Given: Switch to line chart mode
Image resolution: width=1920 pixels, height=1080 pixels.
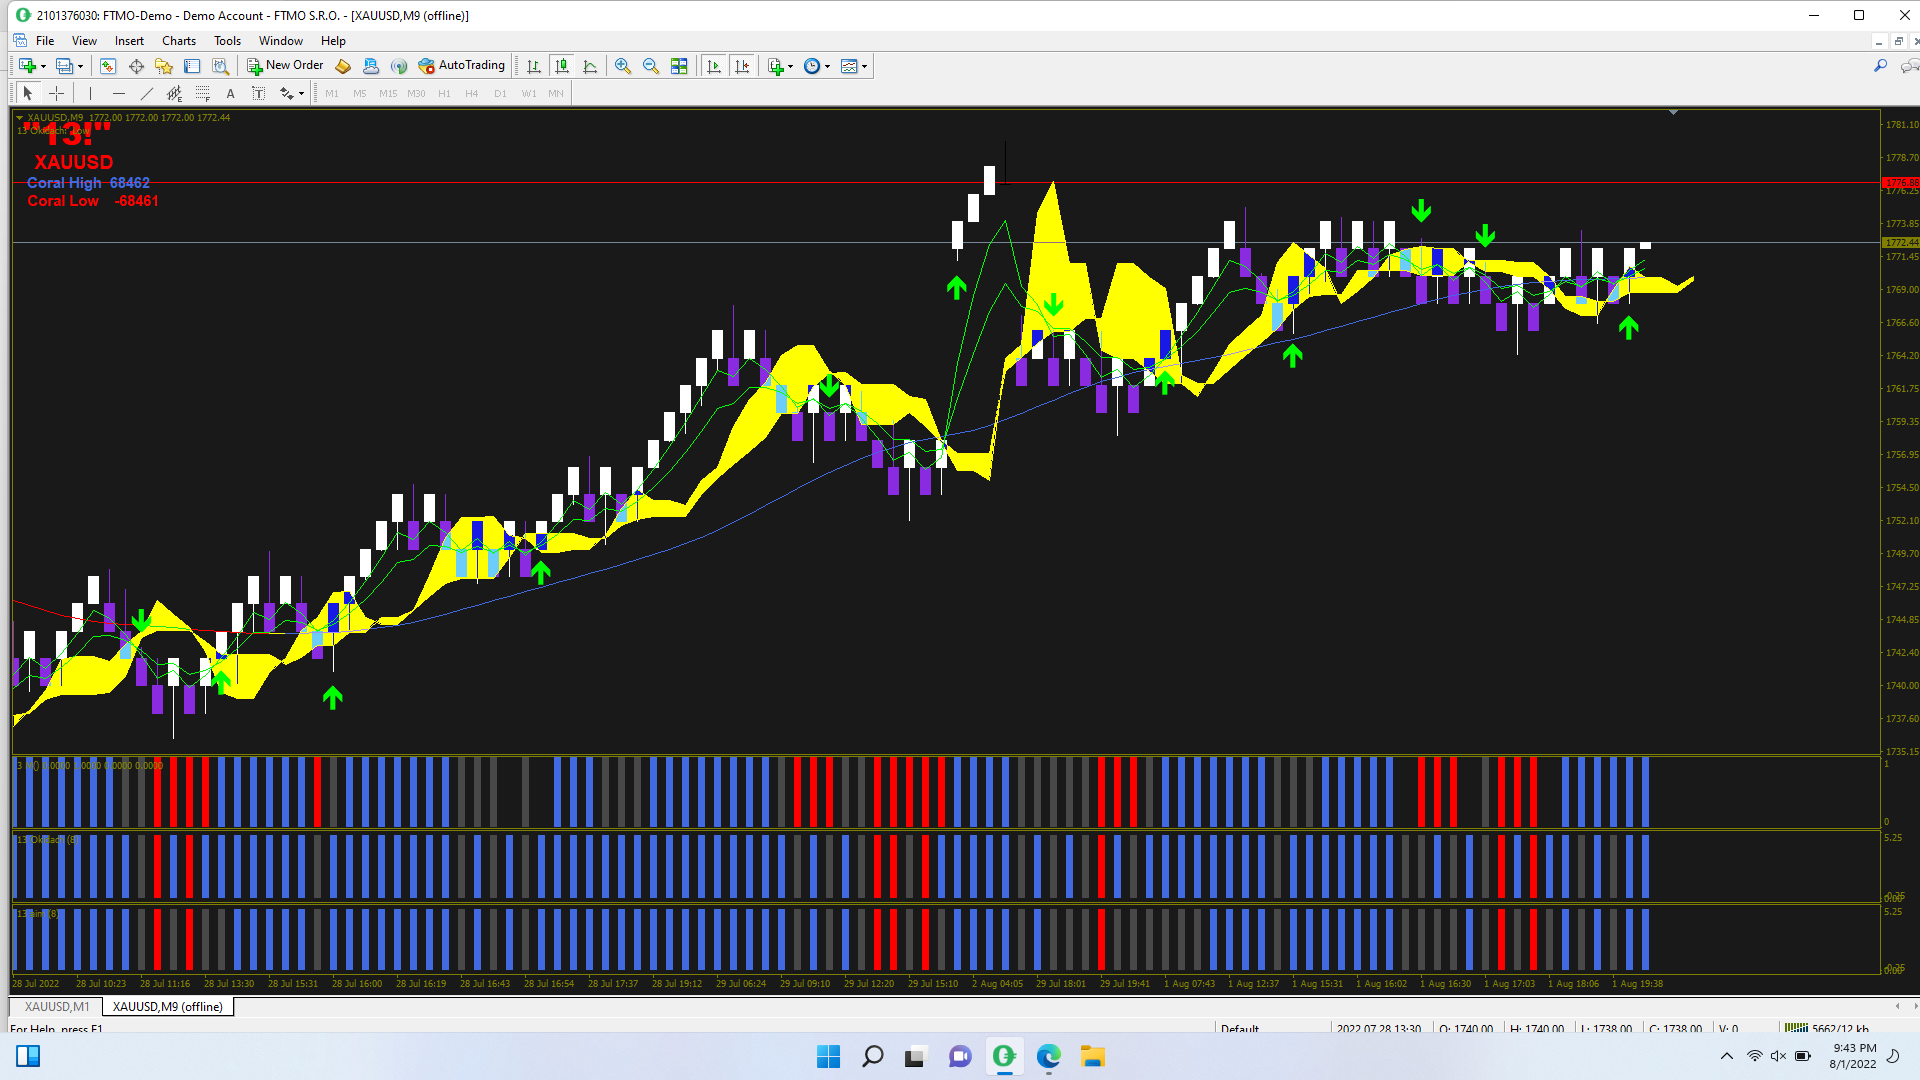Looking at the screenshot, I should point(590,66).
